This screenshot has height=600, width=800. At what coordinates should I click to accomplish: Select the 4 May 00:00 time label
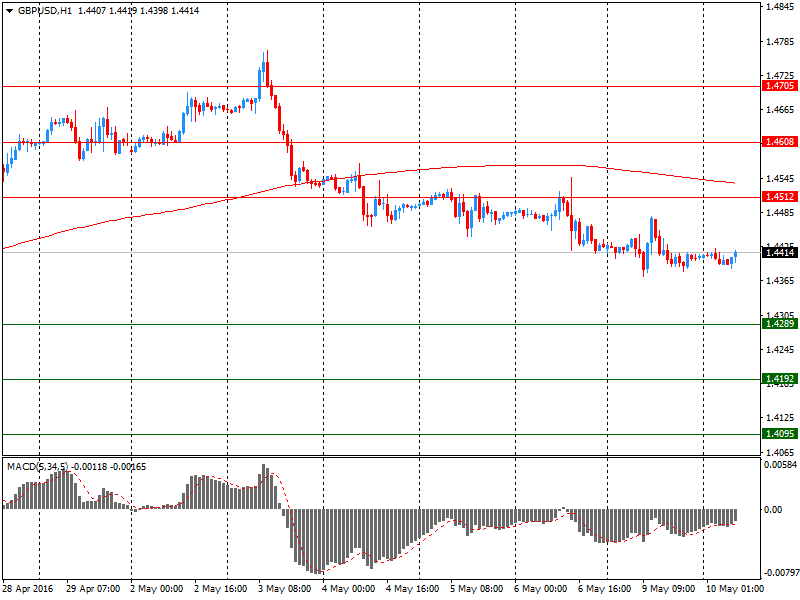(x=348, y=589)
